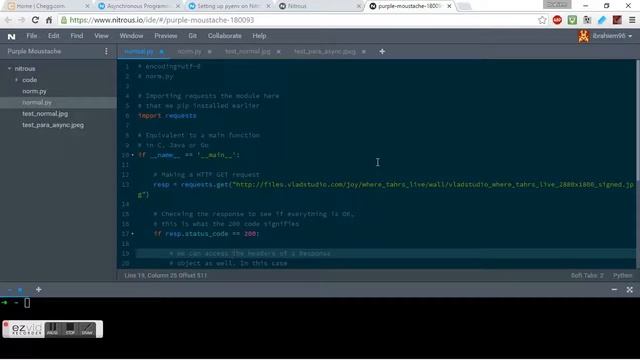Maximize the terminal panel
Image resolution: width=640 pixels, height=360 pixels.
[629, 289]
